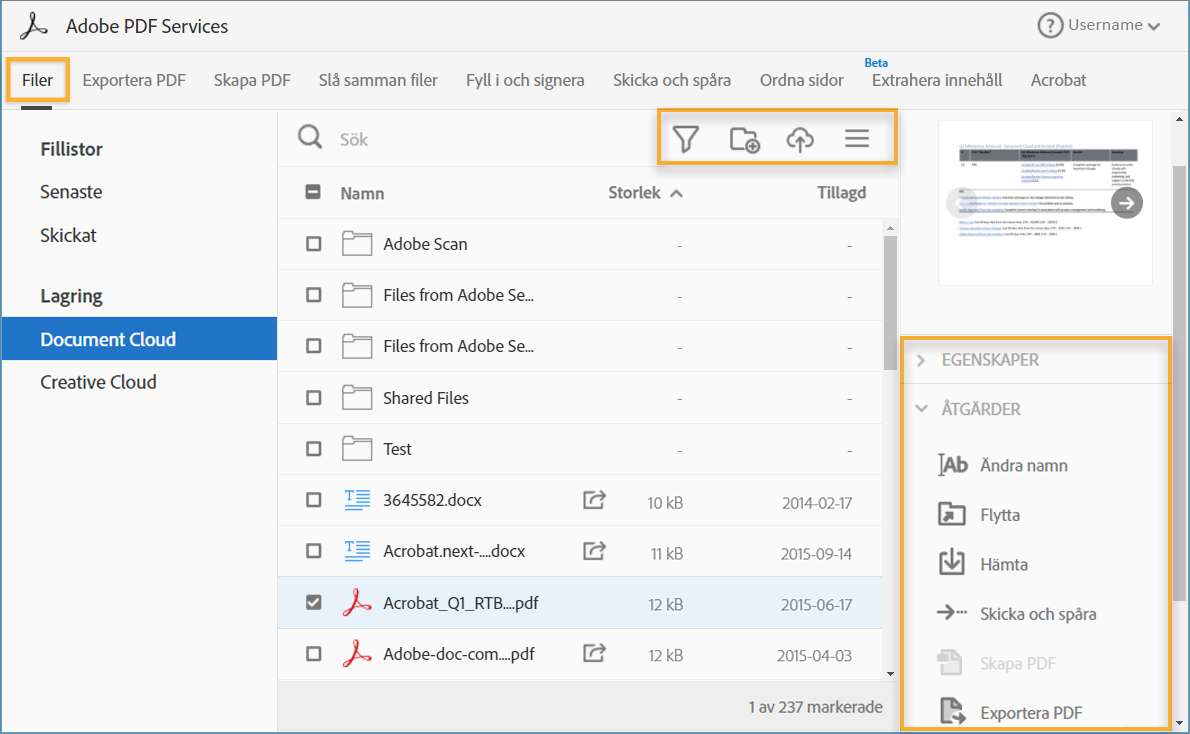1190x734 pixels.
Task: Click the file list vertical scrollbar thumb
Action: [890, 302]
